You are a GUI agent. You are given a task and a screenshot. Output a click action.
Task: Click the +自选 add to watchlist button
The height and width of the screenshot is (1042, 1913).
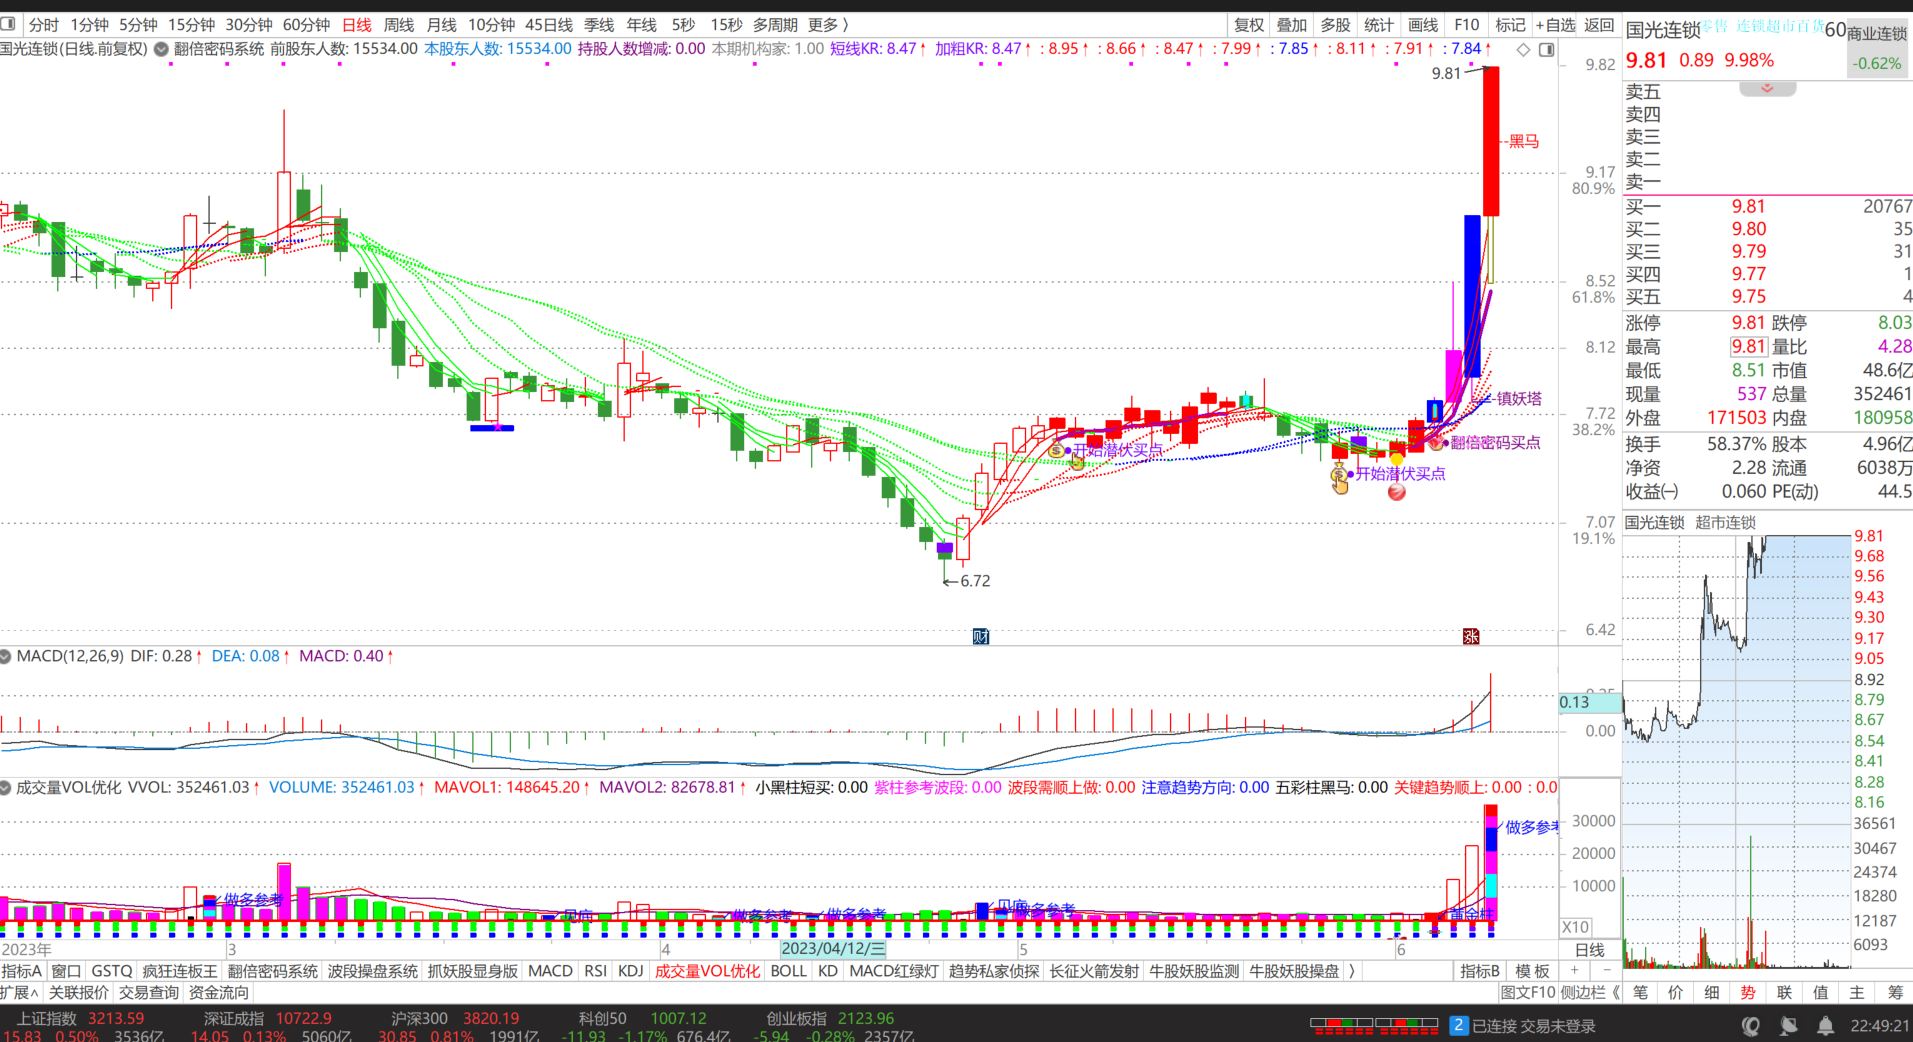(1555, 24)
